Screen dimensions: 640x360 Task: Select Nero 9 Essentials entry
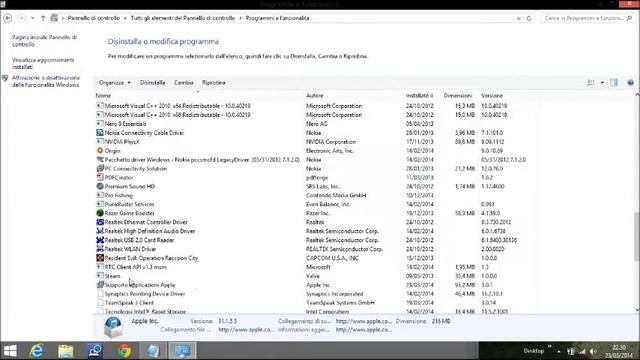point(125,124)
